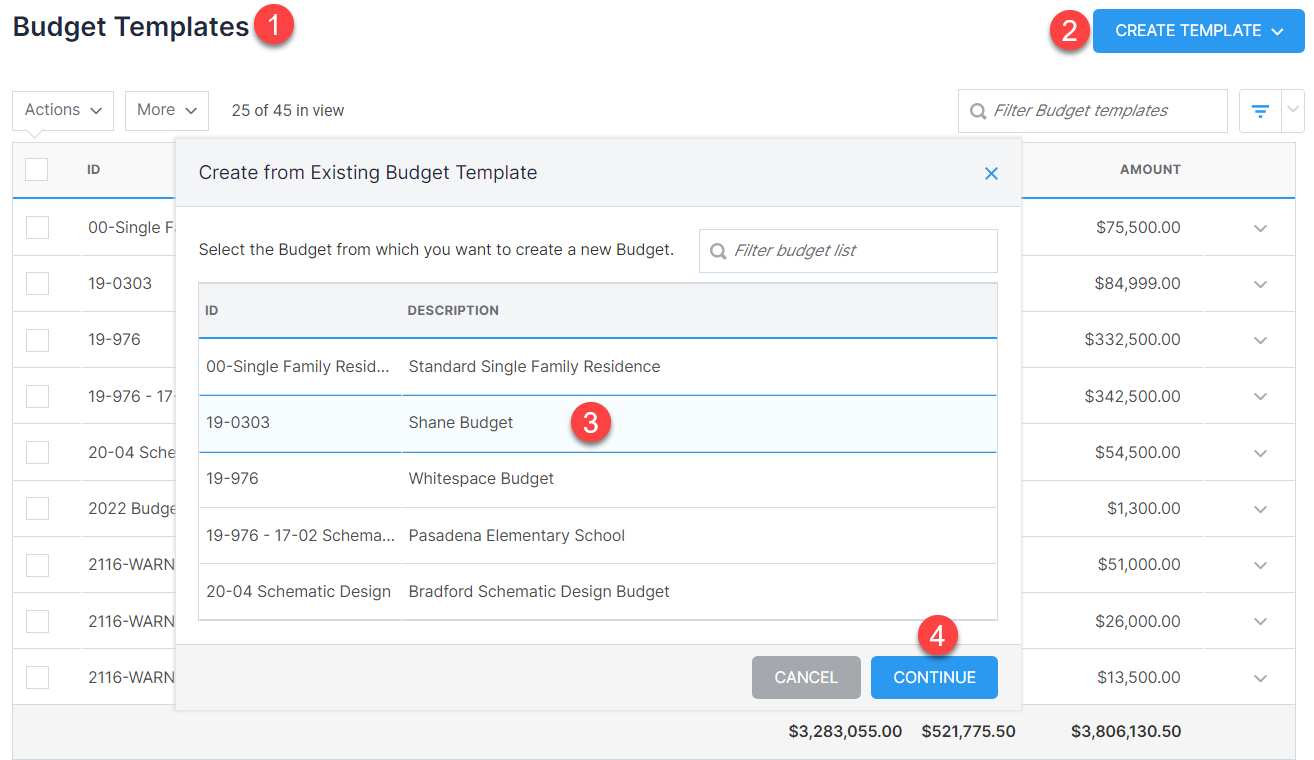Expand details for the $75,500.00 budget row
The image size is (1314, 760).
pos(1260,227)
